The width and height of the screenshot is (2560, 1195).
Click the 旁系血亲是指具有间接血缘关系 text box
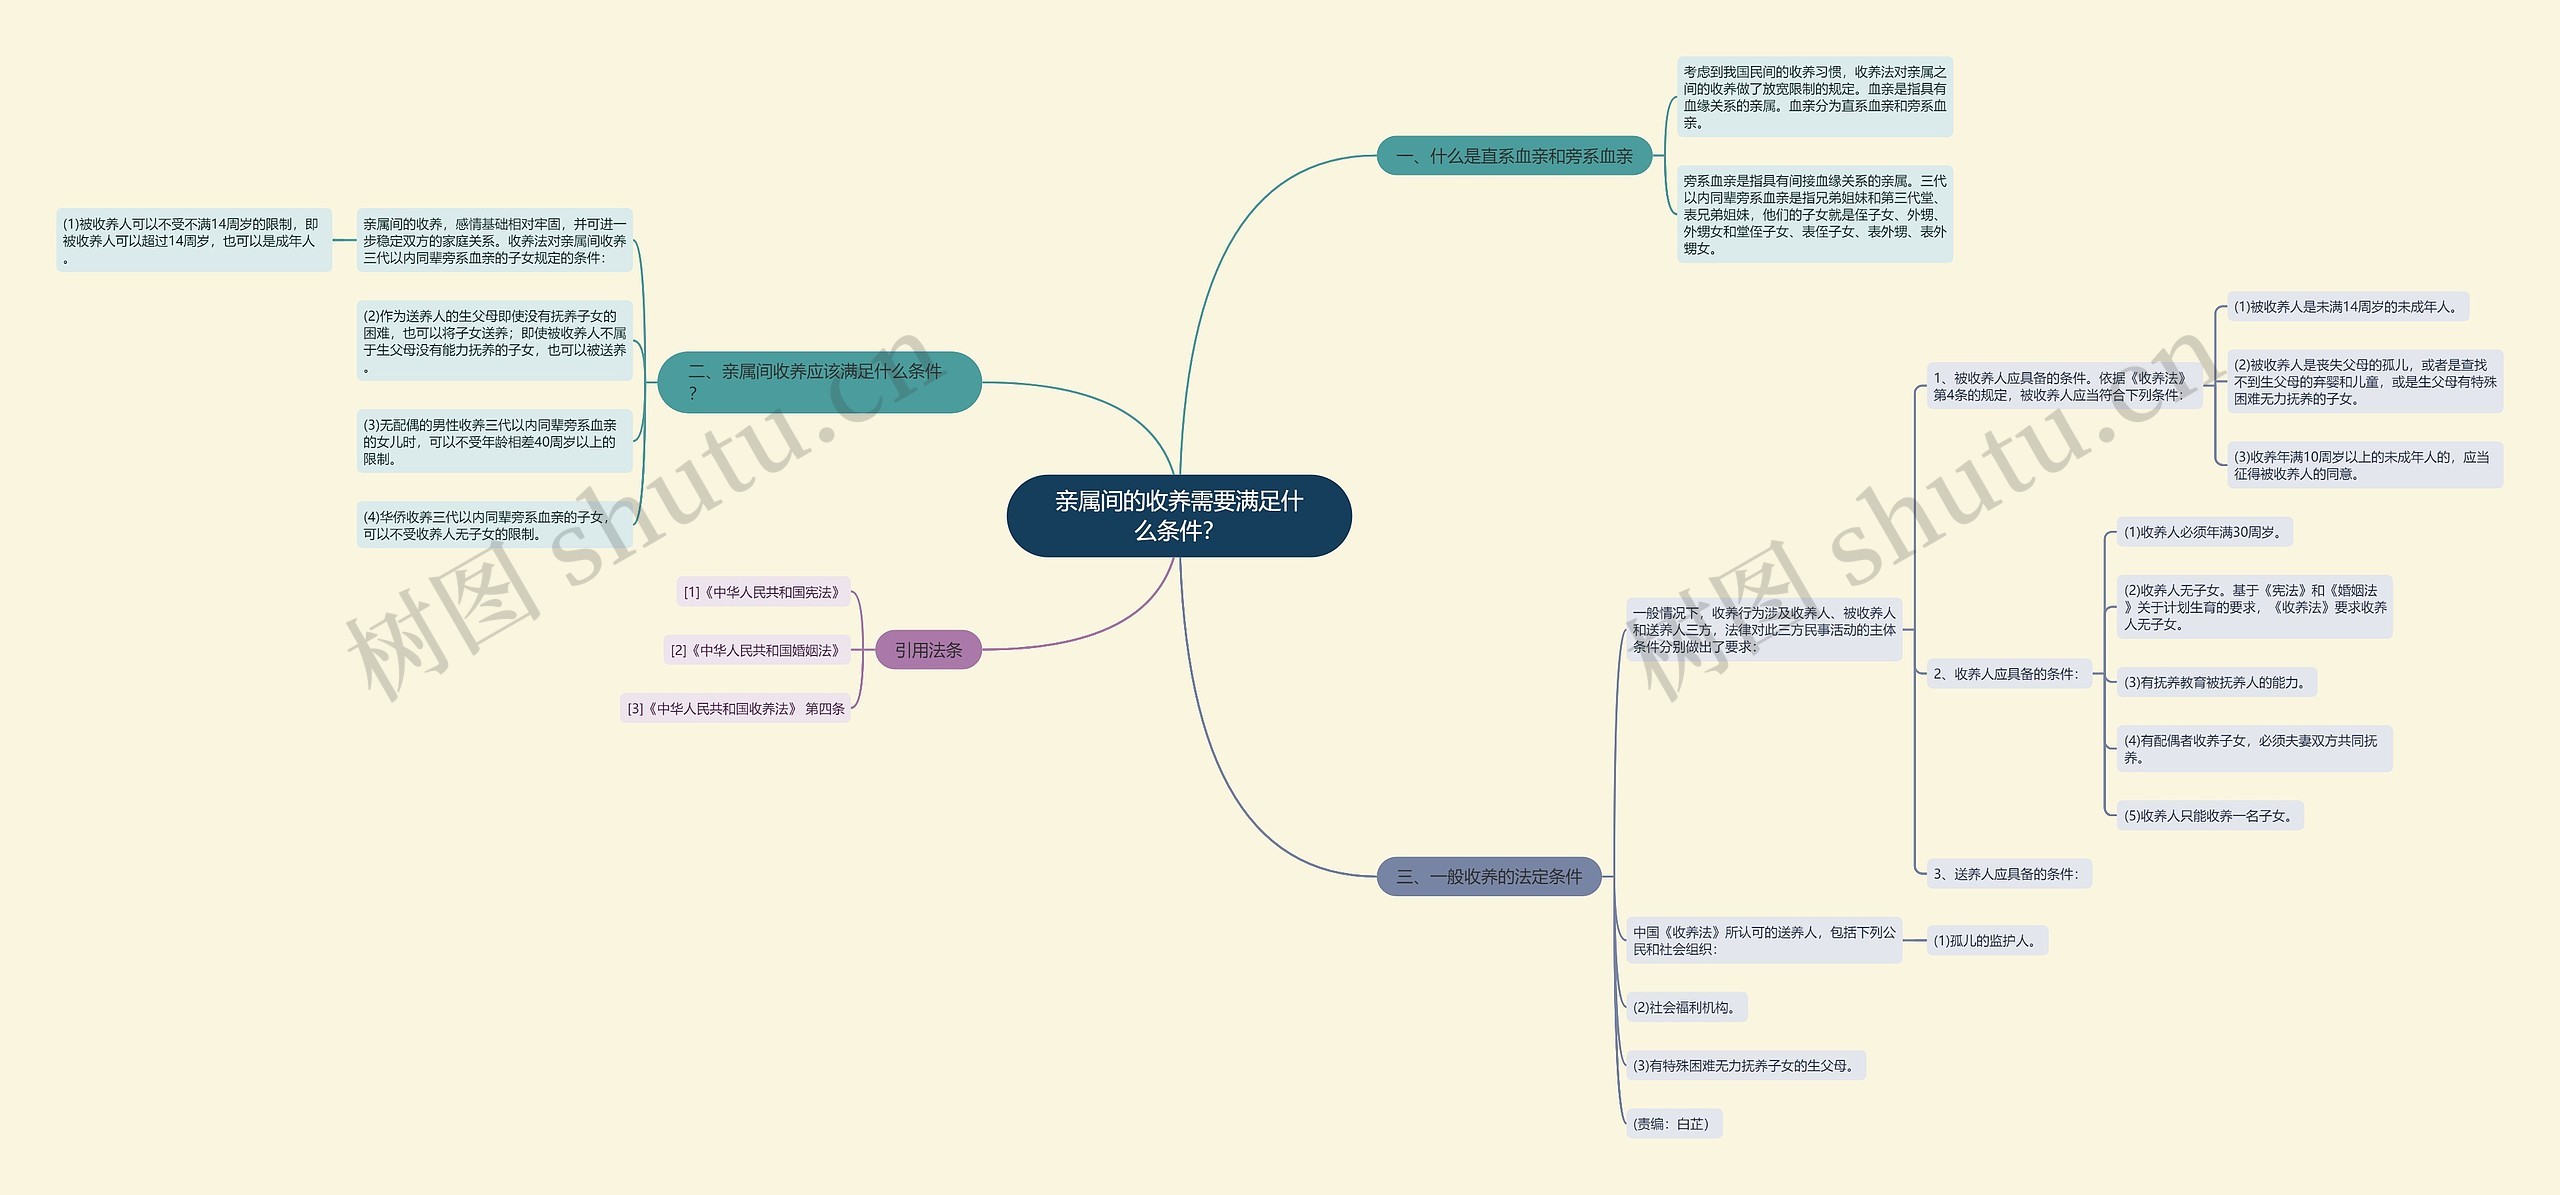1814,215
